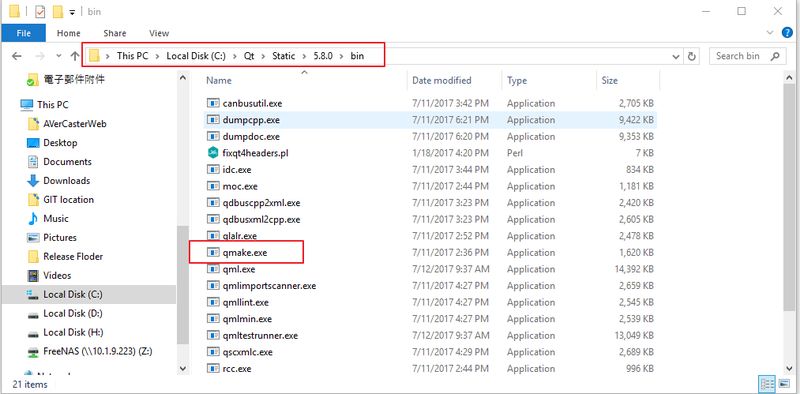This screenshot has height=394, width=800.
Task: Click the qdbusxml2cpp.exe file icon
Action: click(213, 219)
